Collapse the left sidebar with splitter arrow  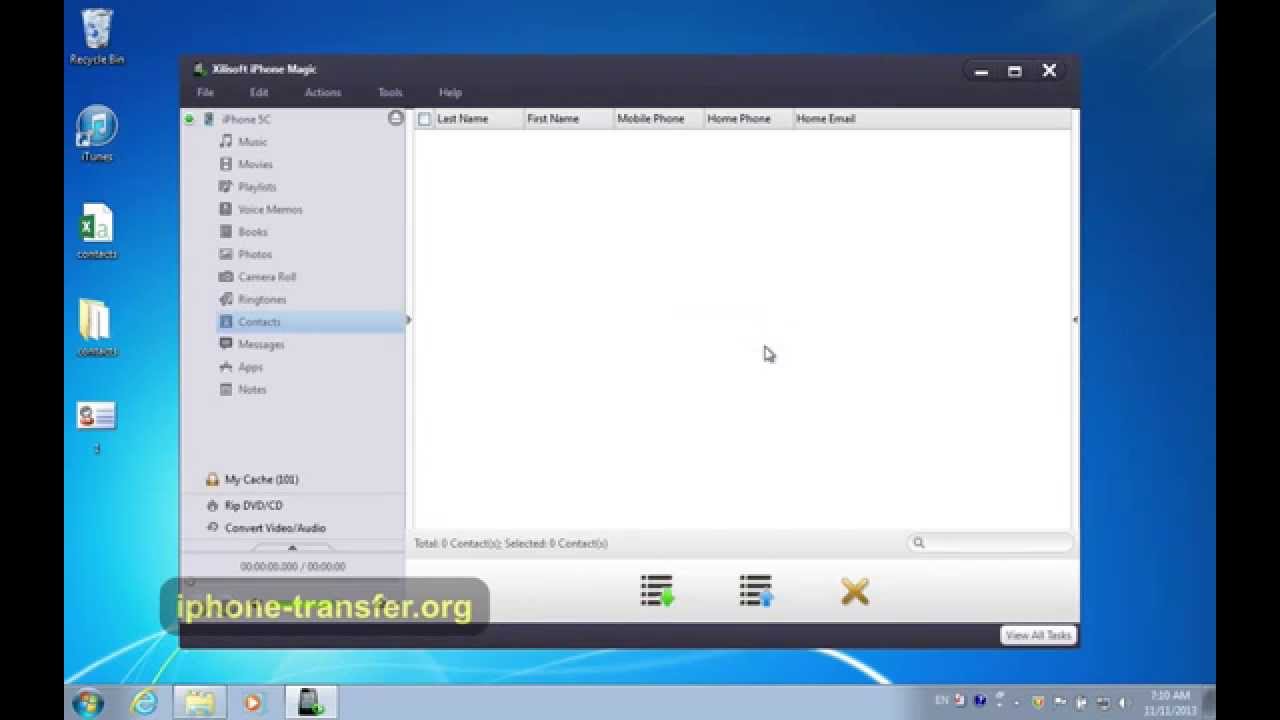(x=408, y=320)
